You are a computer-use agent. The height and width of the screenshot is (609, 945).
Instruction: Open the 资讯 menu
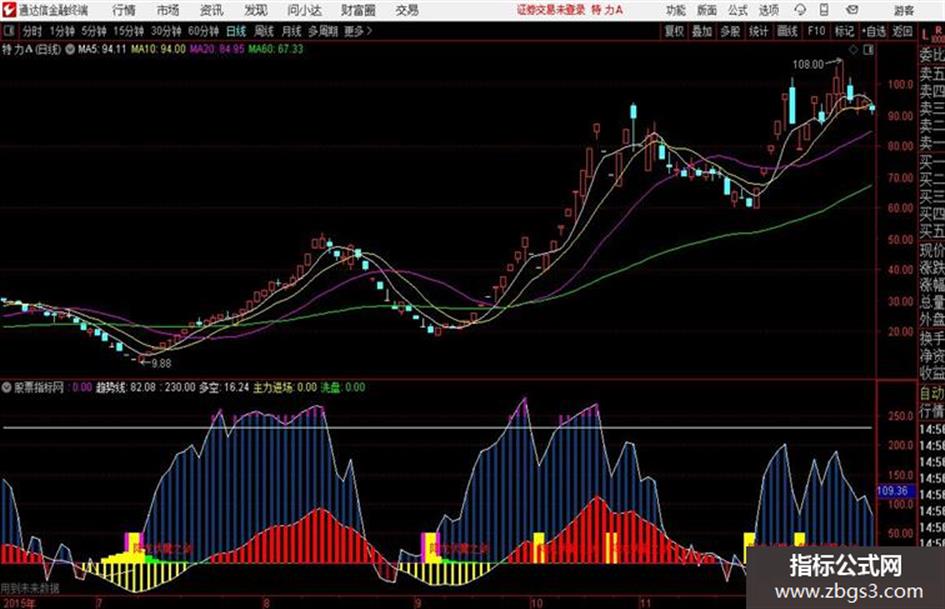coord(212,10)
